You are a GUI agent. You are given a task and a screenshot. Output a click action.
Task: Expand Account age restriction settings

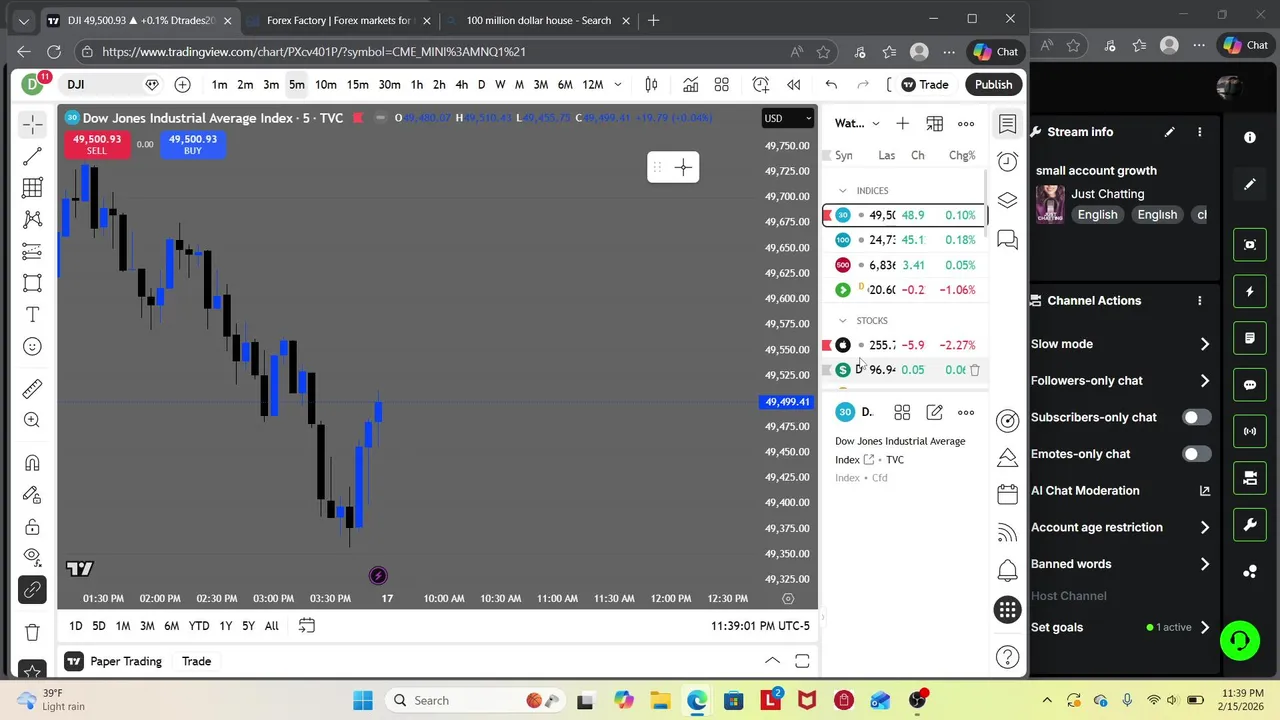click(x=1204, y=527)
